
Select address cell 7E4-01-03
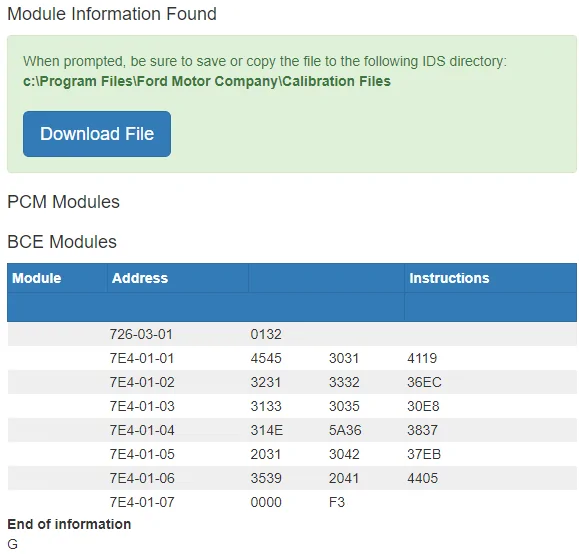[x=142, y=406]
